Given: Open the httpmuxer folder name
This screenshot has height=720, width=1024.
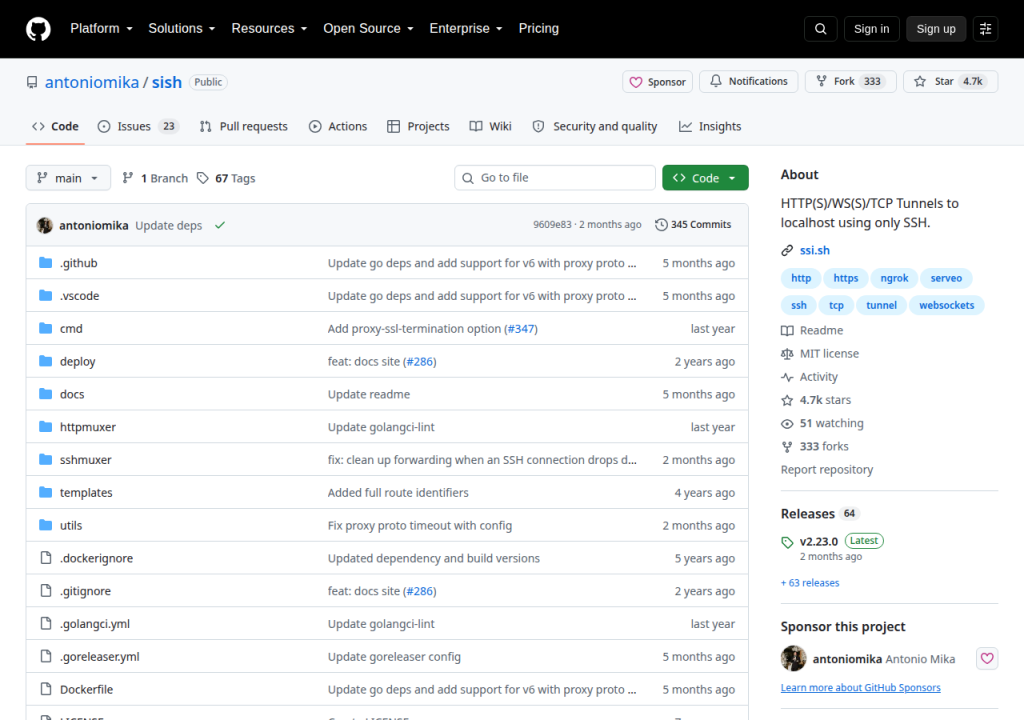Looking at the screenshot, I should coord(88,427).
